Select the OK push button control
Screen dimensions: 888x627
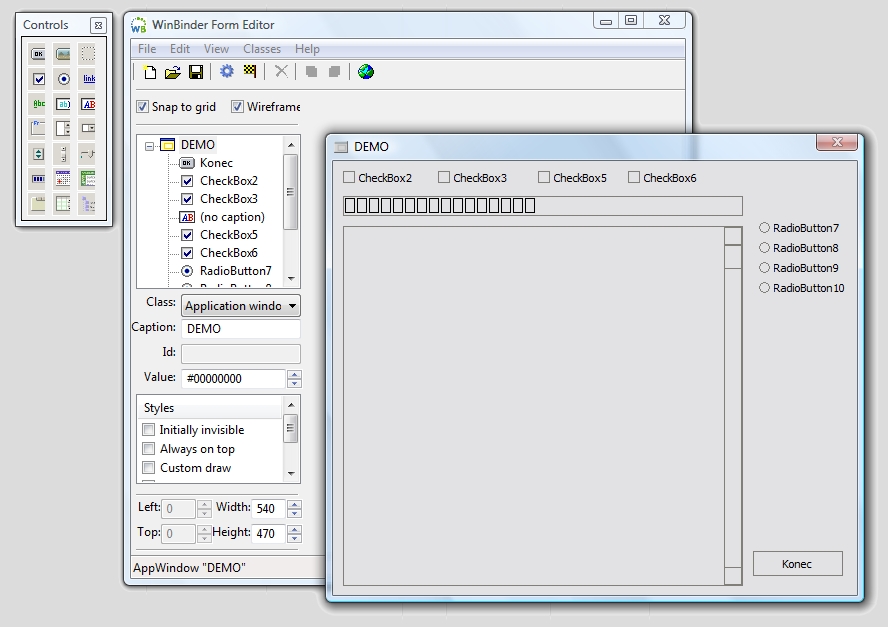pos(38,54)
